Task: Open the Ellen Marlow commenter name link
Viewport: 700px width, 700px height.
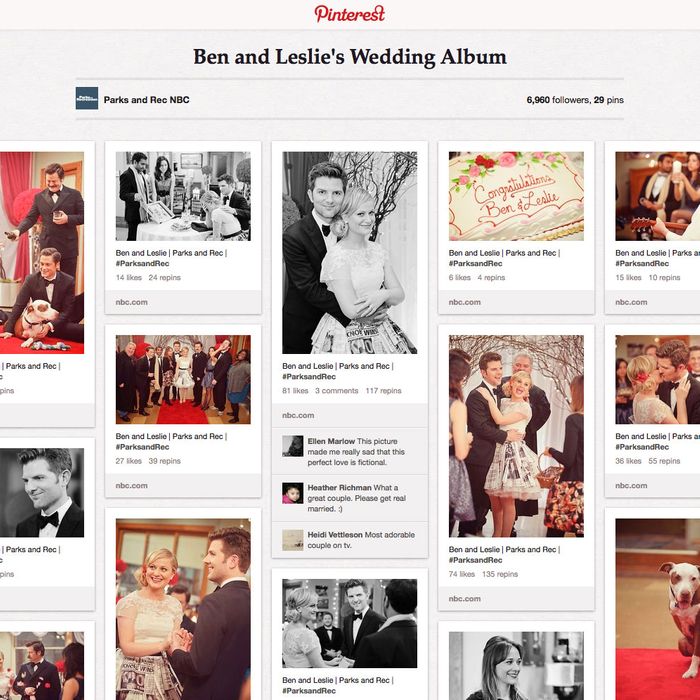Action: point(331,441)
